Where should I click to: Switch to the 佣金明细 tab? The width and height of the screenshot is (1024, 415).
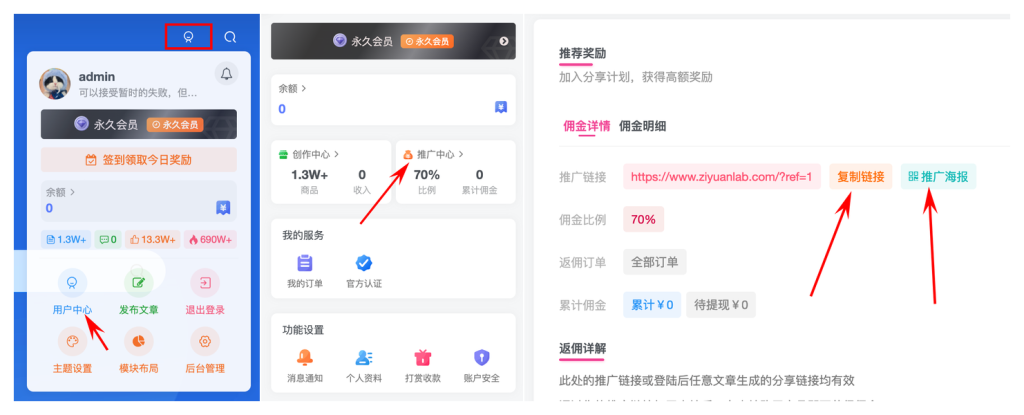click(x=643, y=126)
